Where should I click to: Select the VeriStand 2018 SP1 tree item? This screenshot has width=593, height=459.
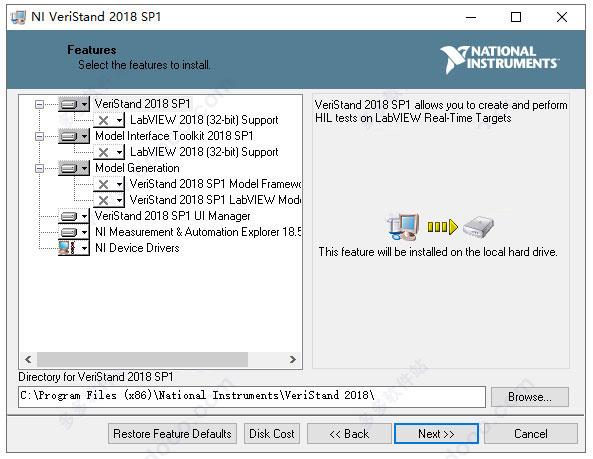pos(142,104)
